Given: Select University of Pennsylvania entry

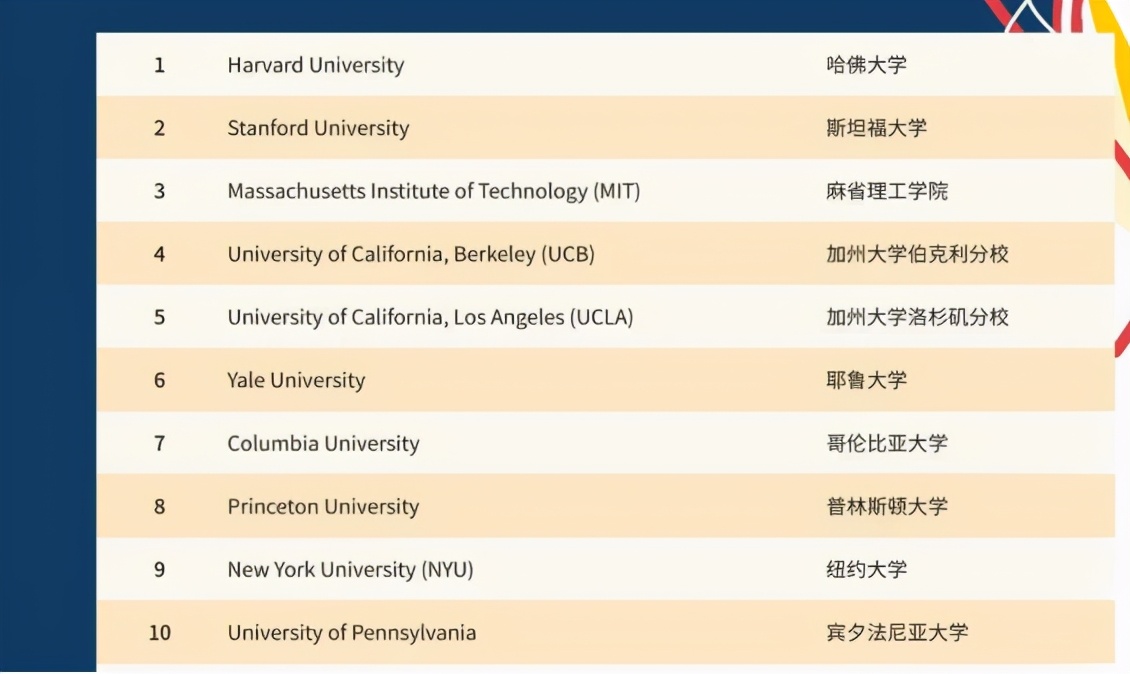Looking at the screenshot, I should coord(351,632).
